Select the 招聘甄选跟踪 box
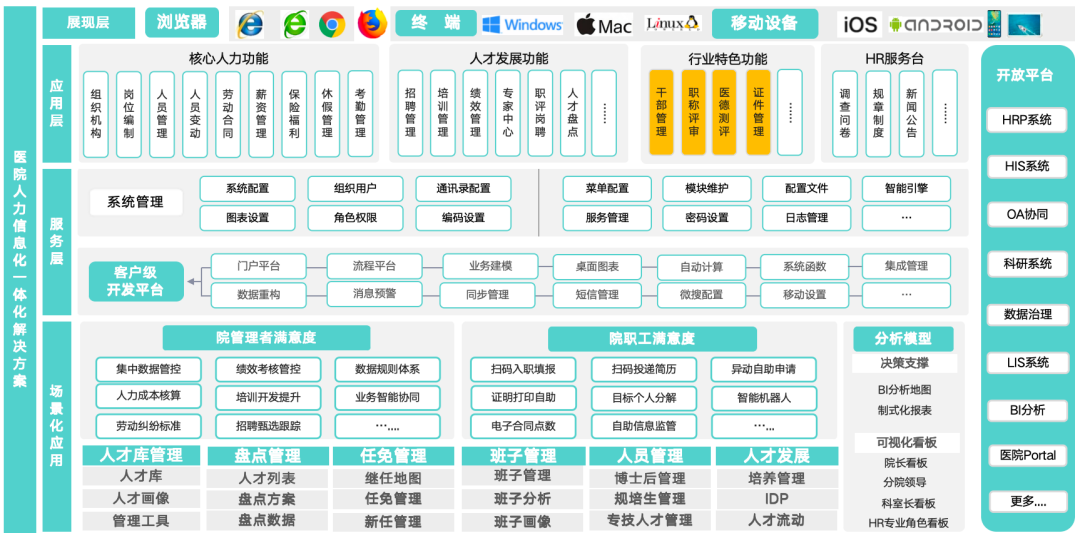 [268, 426]
